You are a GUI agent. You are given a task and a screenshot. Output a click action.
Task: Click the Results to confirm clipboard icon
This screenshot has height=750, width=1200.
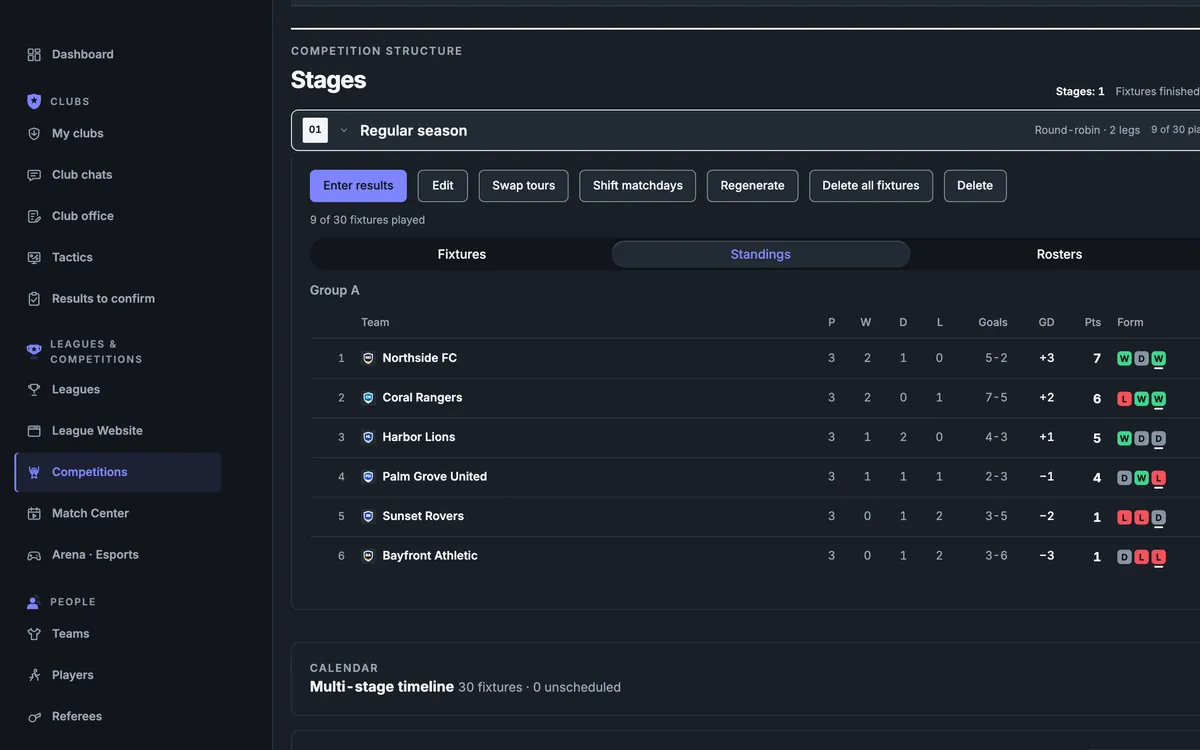tap(34, 298)
